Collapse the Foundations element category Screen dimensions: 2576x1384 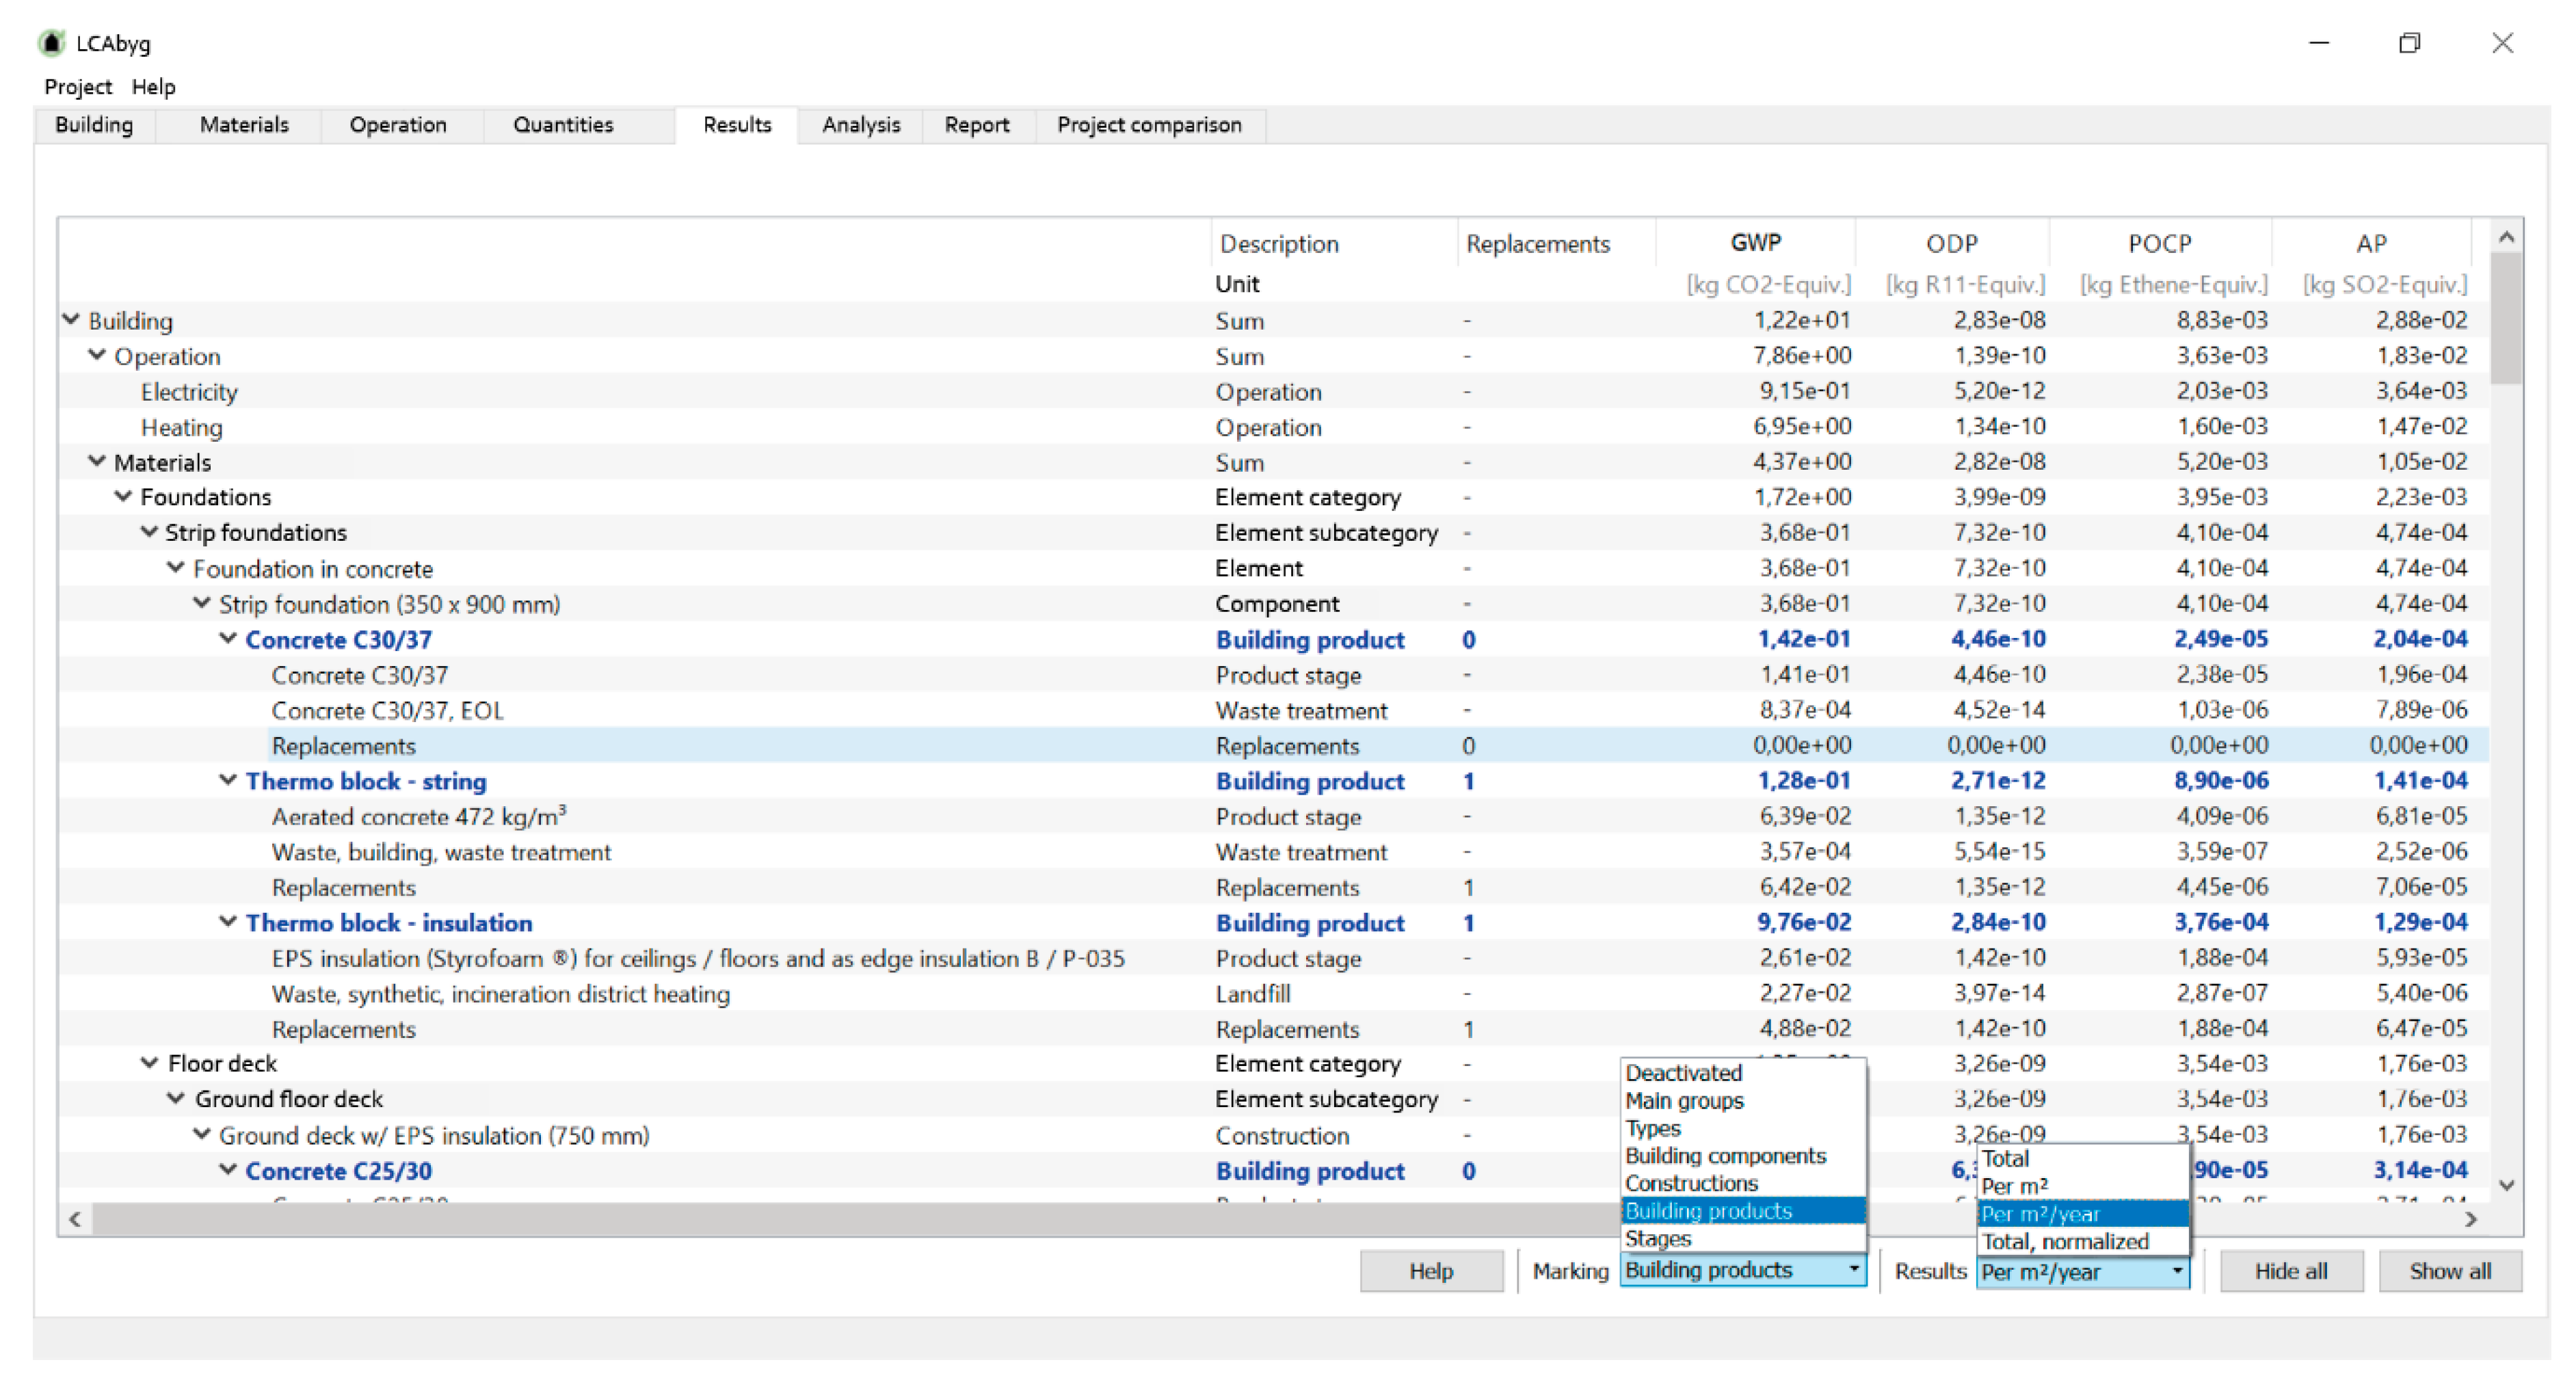tap(123, 496)
